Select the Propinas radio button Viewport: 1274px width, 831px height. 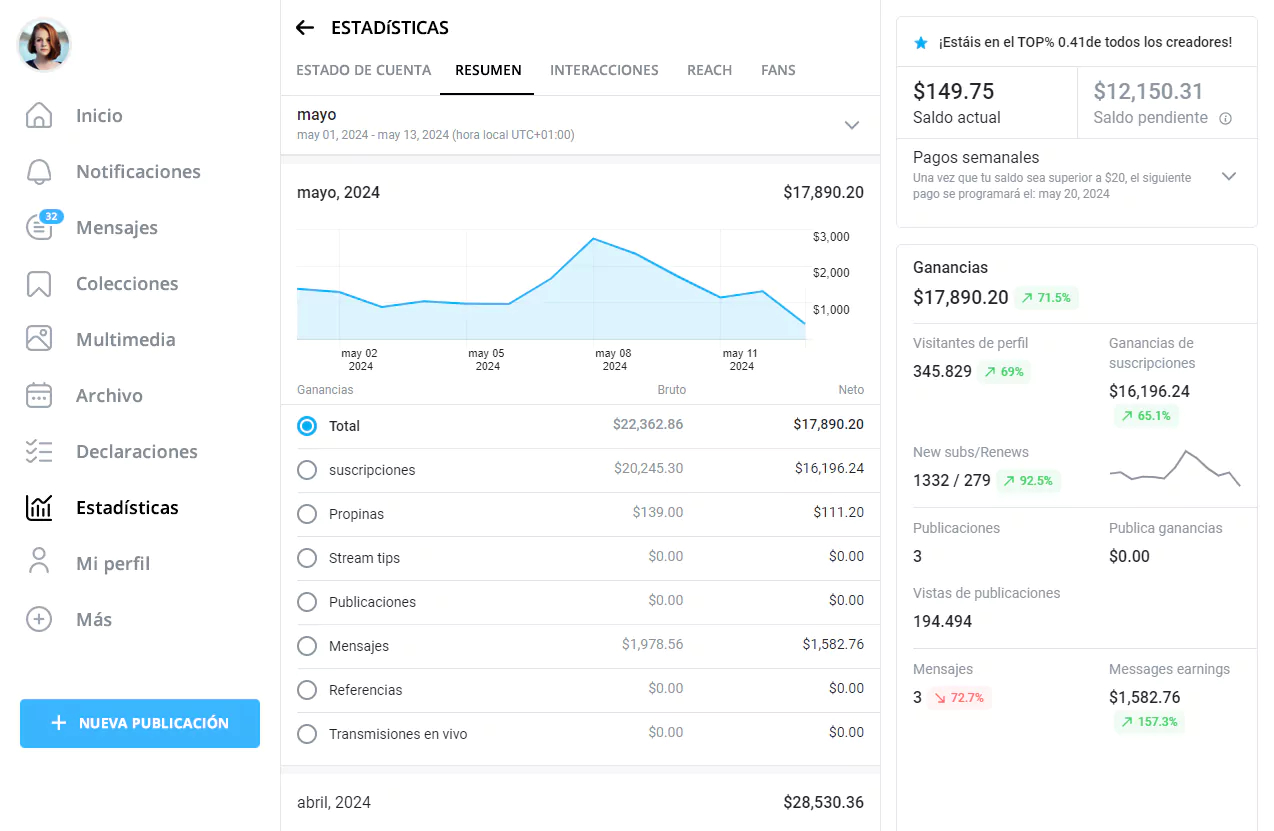pos(307,514)
